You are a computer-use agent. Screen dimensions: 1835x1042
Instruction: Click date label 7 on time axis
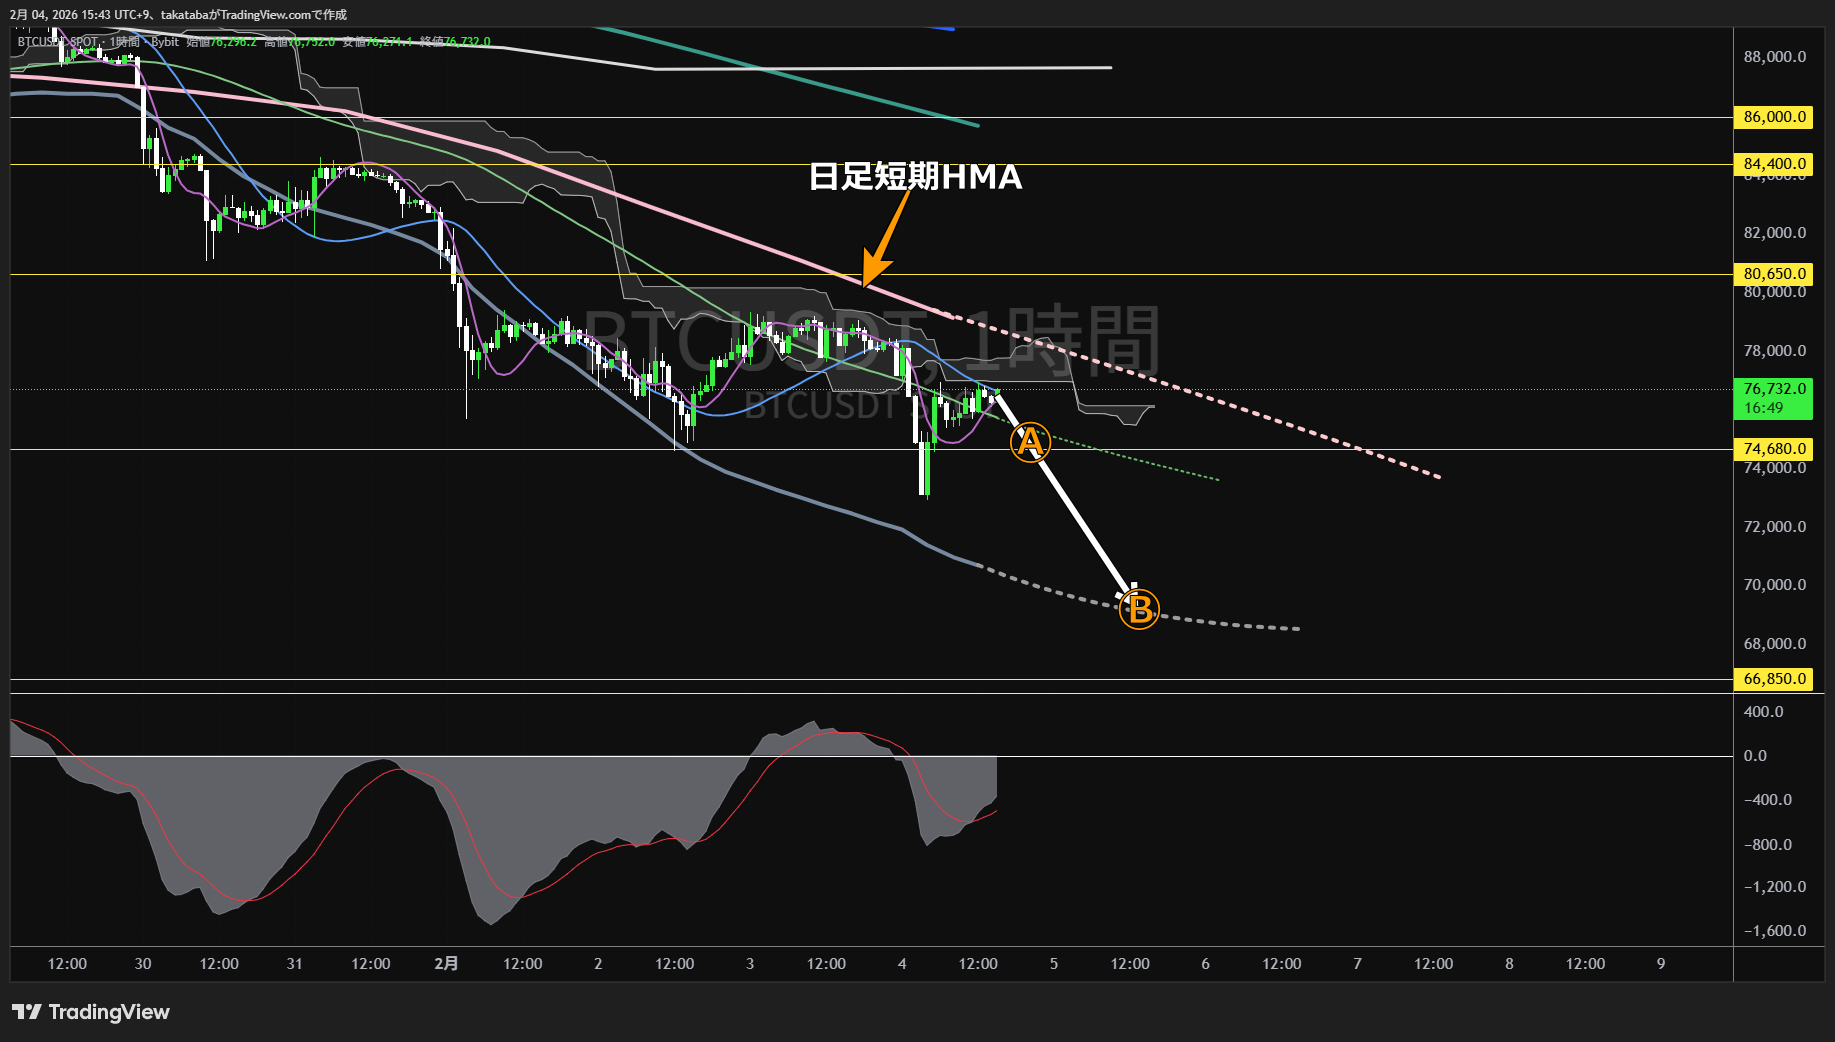pyautogui.click(x=1357, y=964)
